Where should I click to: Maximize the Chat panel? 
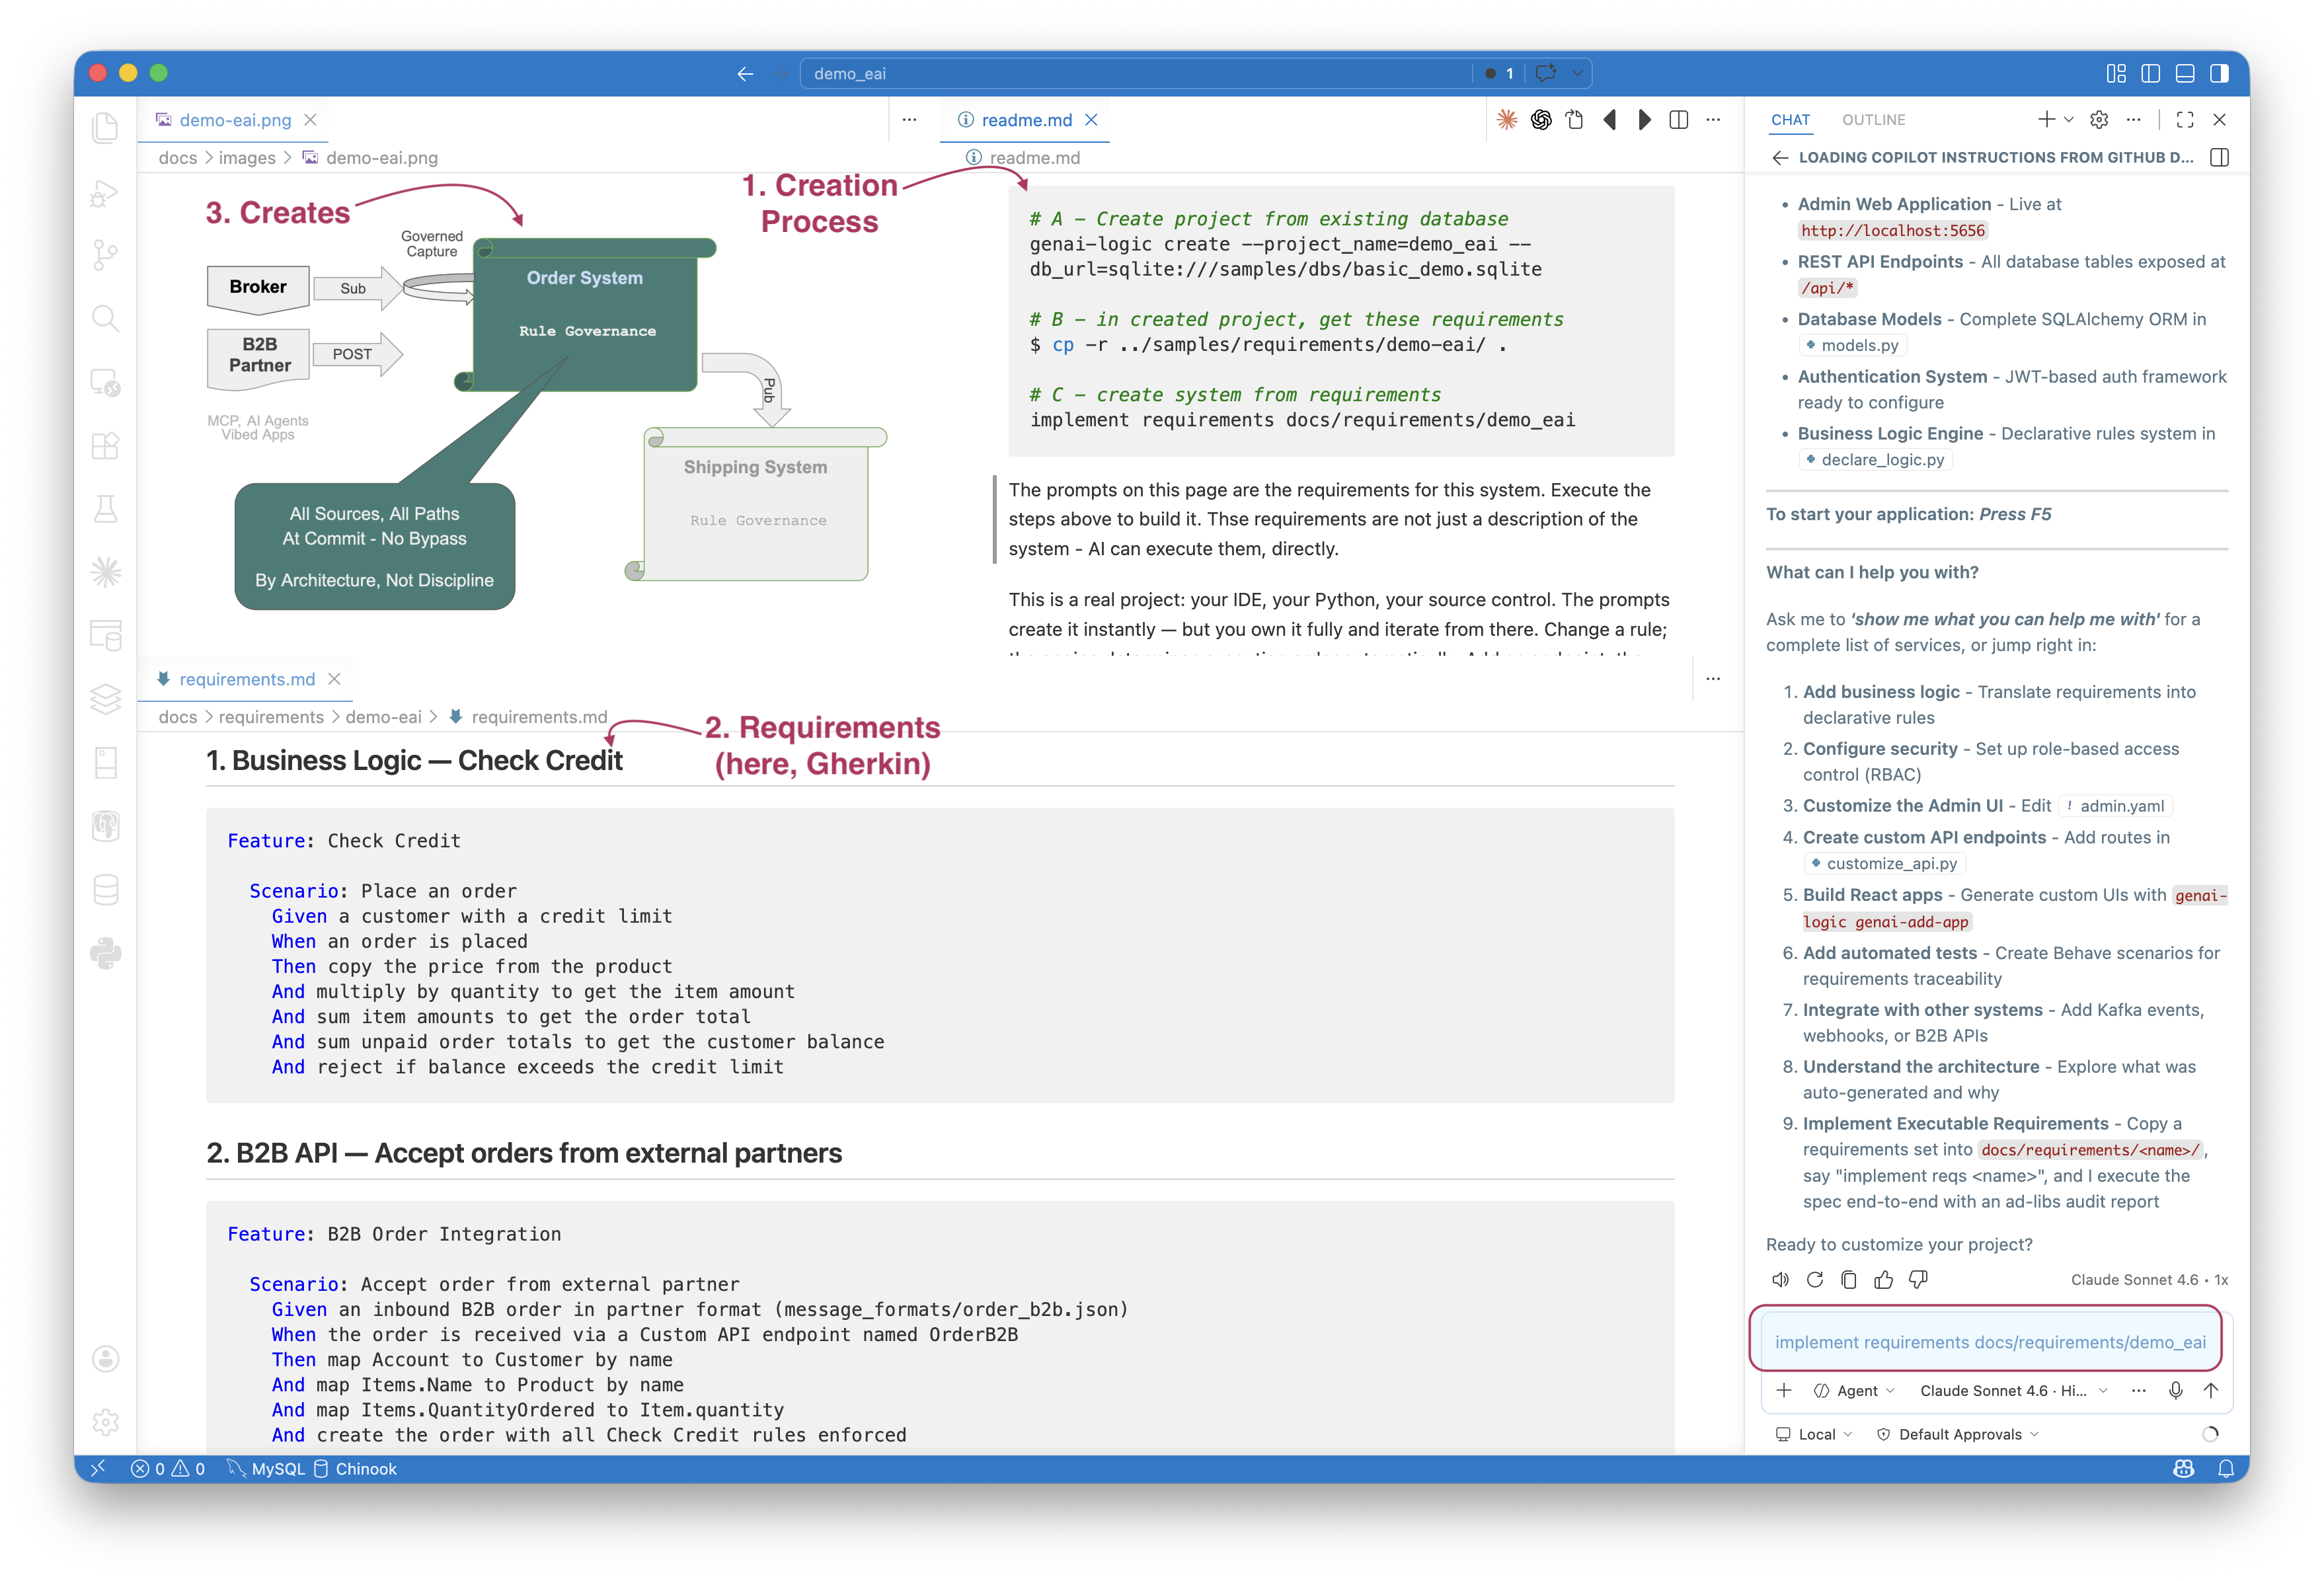click(2185, 120)
